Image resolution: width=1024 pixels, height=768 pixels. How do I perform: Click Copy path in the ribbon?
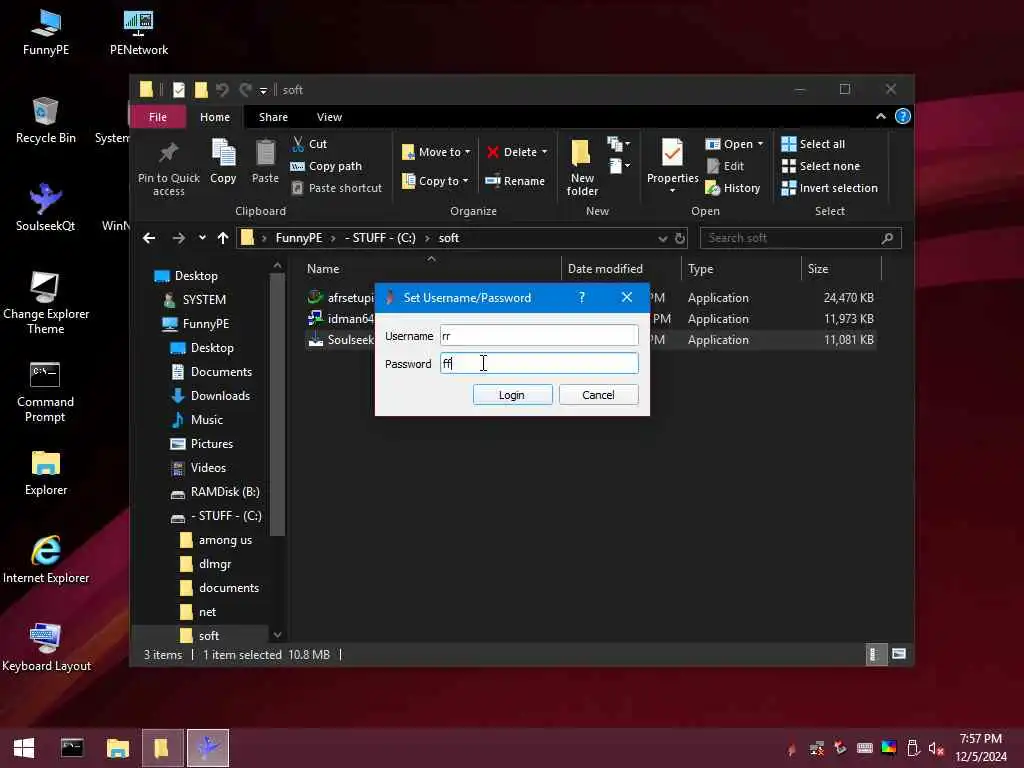pos(326,166)
